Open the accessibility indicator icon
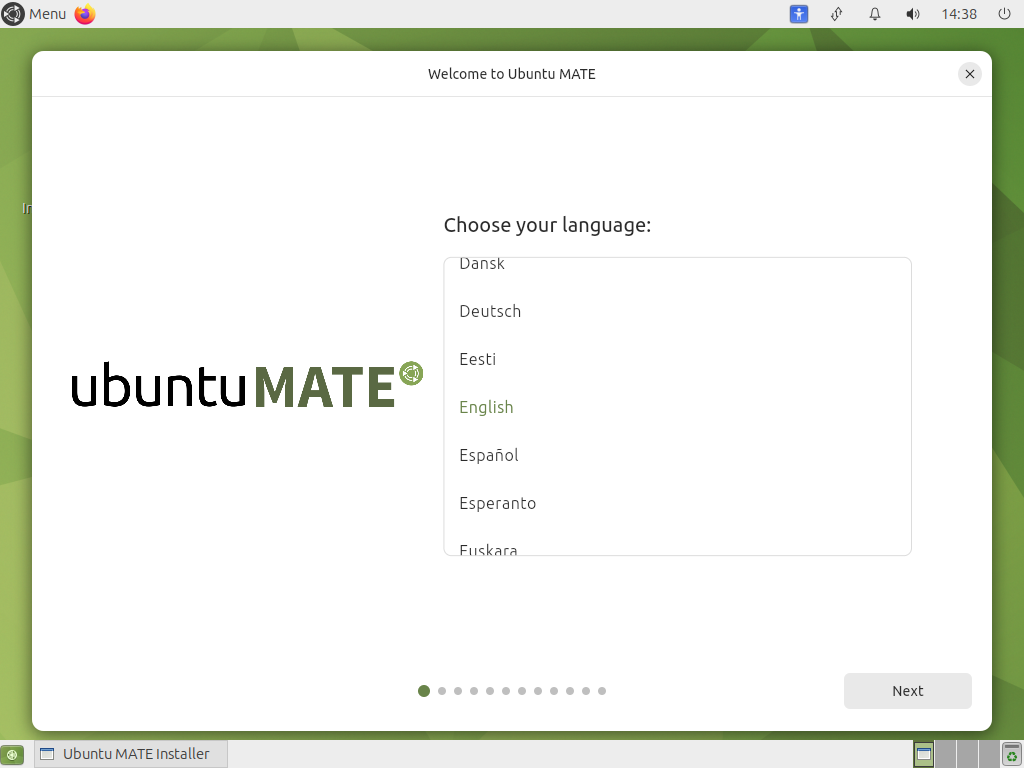 (799, 14)
